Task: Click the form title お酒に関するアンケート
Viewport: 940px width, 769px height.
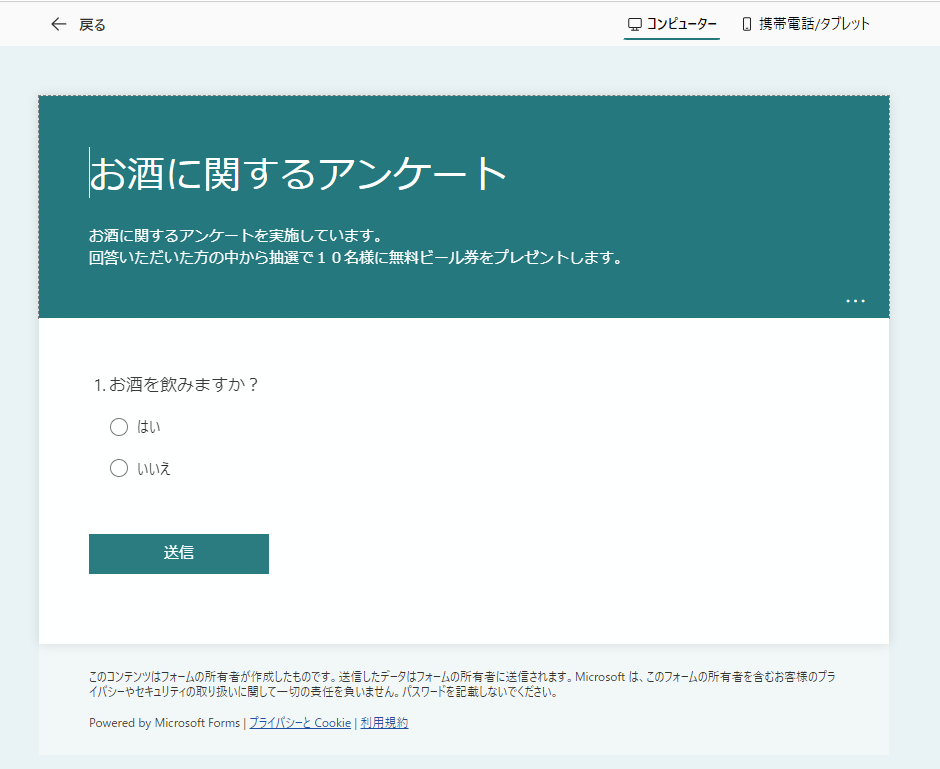Action: (299, 173)
